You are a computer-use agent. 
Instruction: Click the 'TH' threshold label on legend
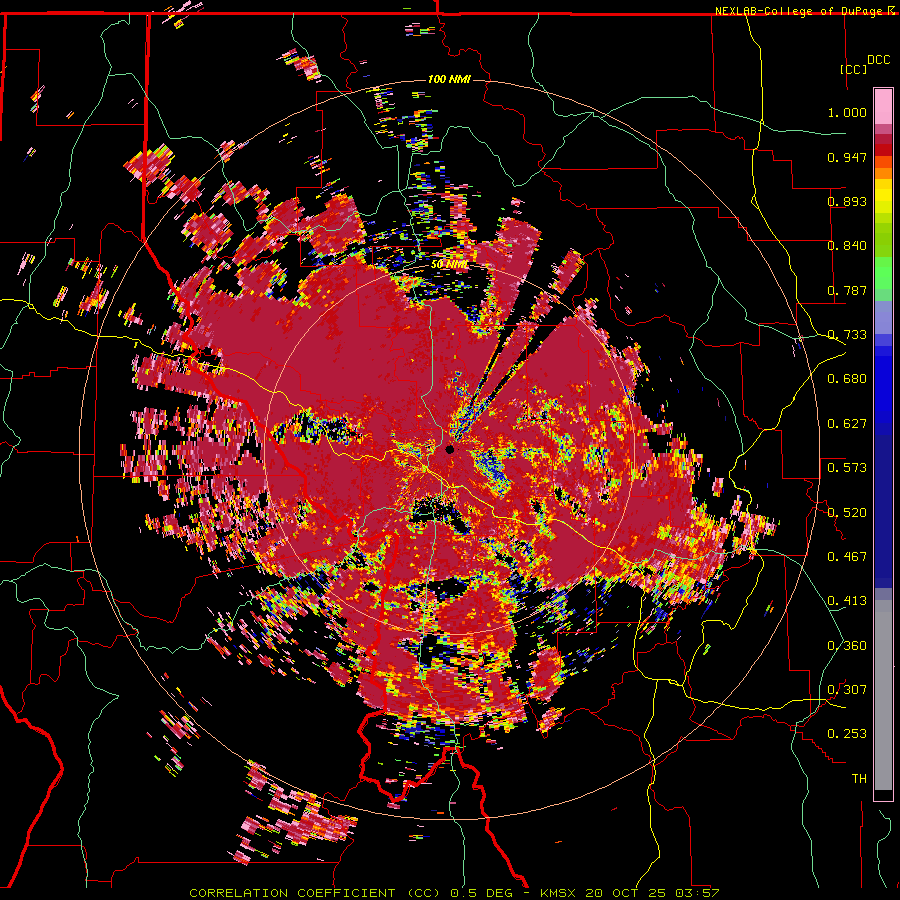[859, 779]
